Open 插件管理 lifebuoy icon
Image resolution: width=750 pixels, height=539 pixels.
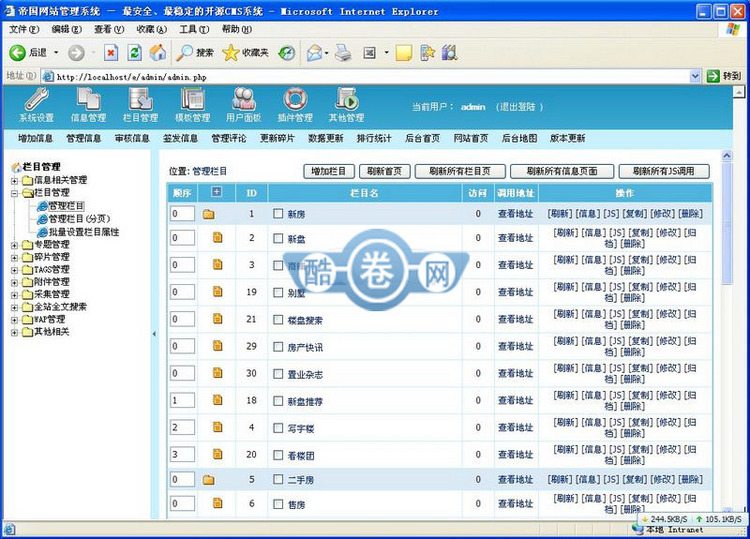click(x=295, y=99)
